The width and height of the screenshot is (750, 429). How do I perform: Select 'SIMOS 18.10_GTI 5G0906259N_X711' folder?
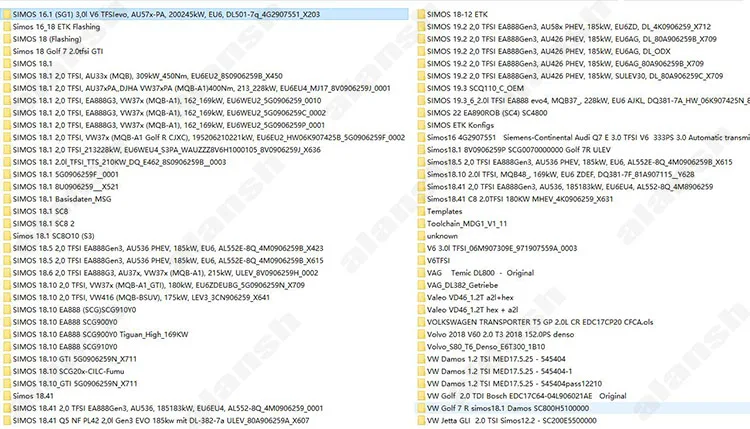pos(75,384)
